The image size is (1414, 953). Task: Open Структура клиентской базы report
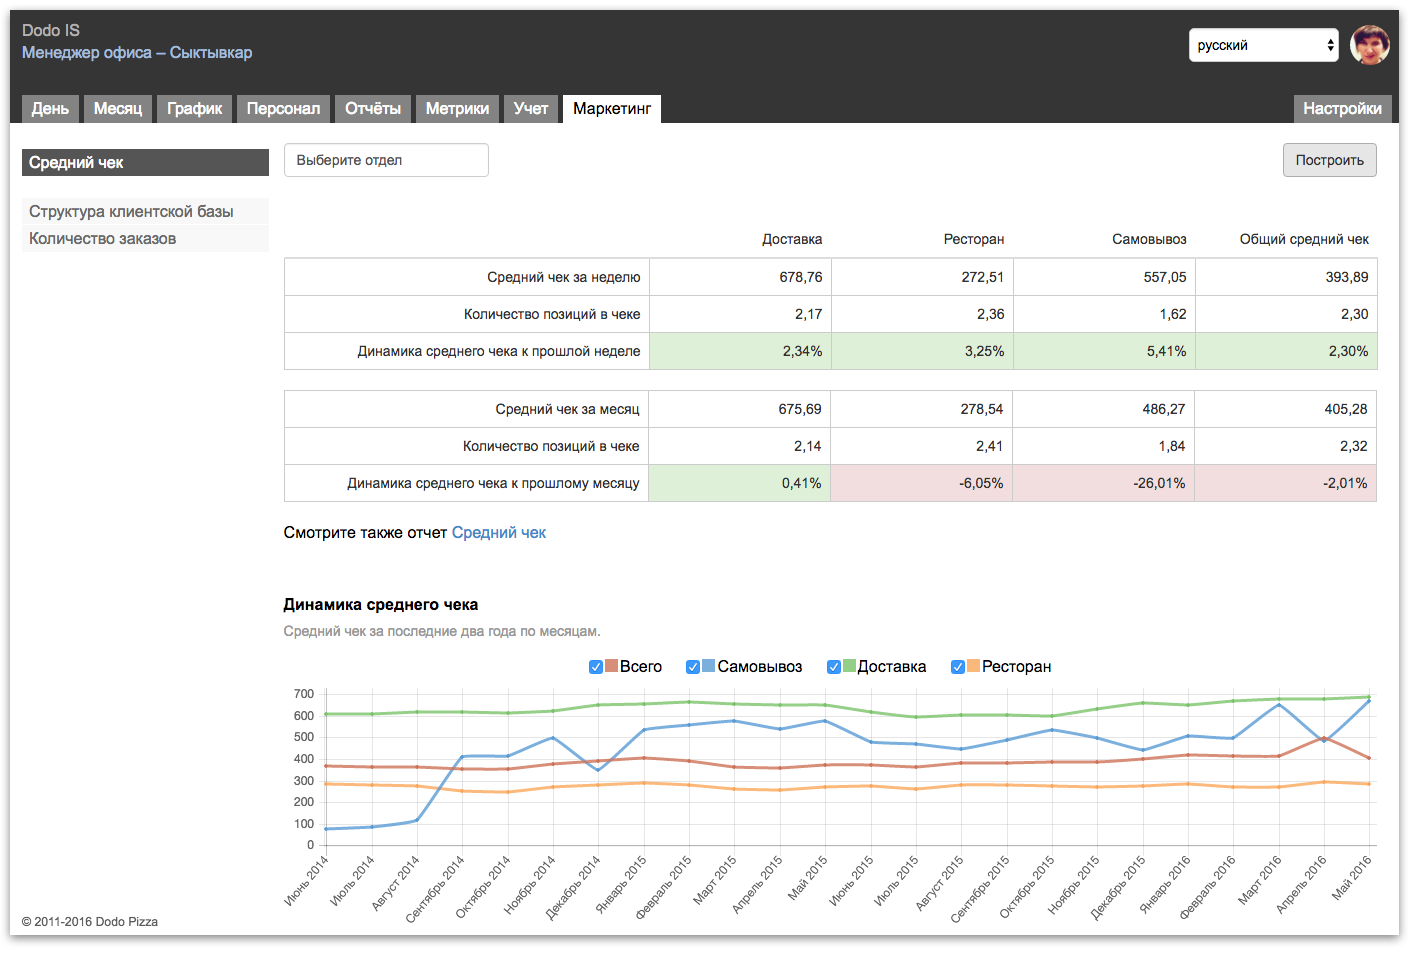[145, 211]
